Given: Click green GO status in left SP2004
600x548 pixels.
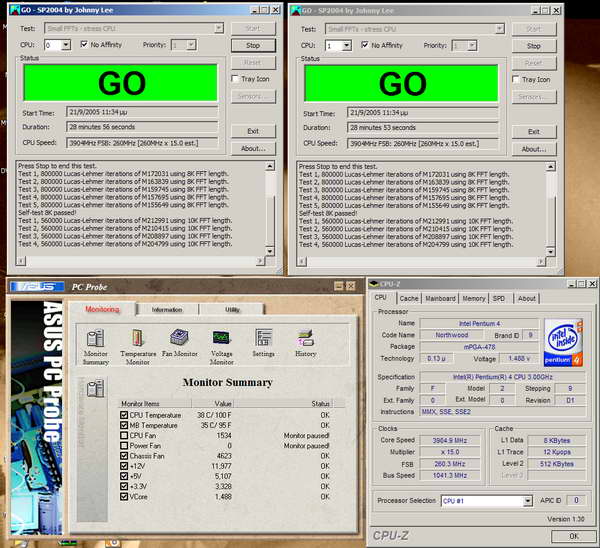Looking at the screenshot, I should [121, 83].
